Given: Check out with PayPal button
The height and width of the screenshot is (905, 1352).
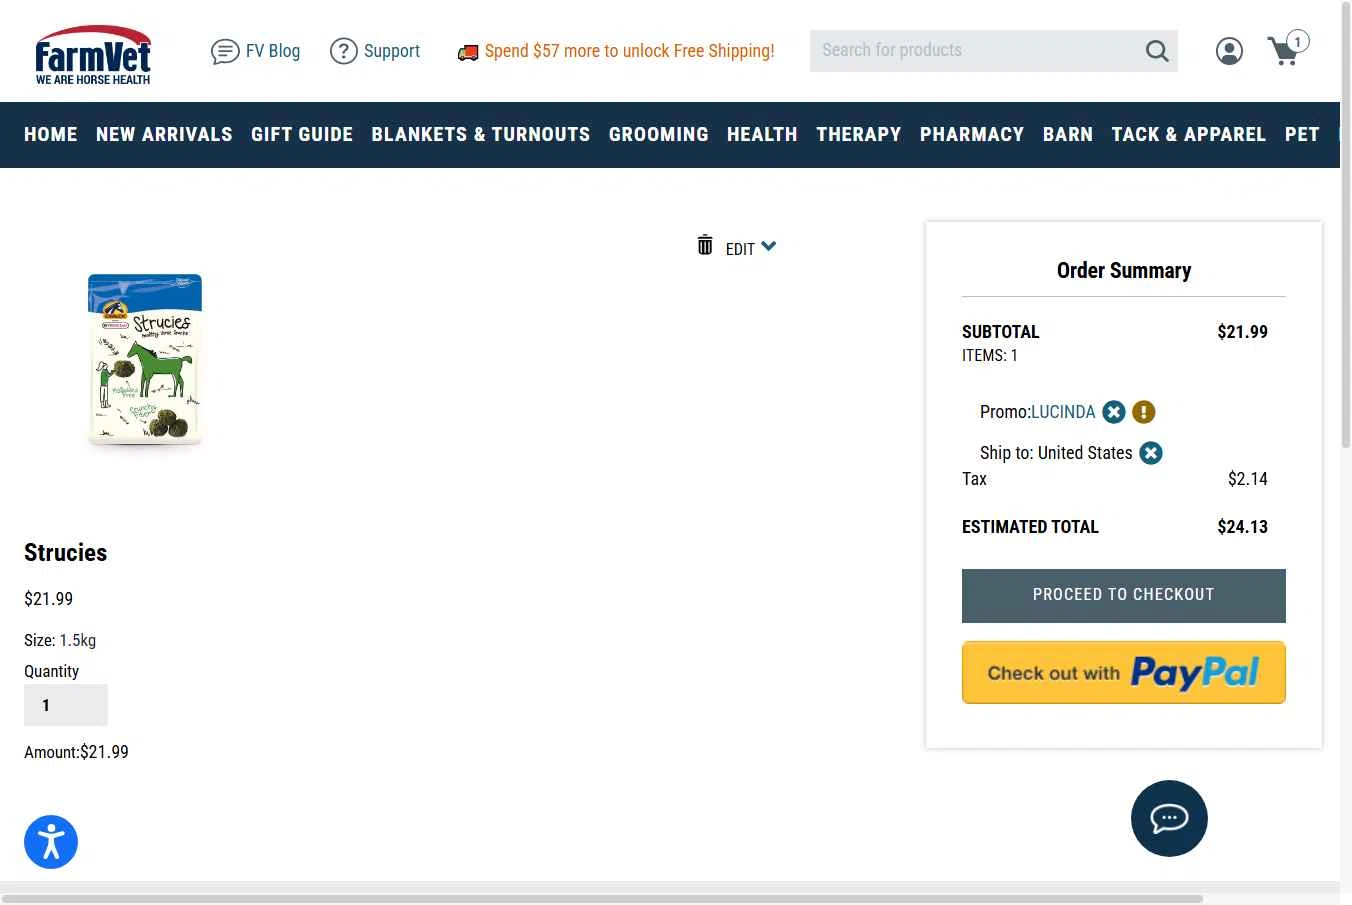Looking at the screenshot, I should pyautogui.click(x=1124, y=673).
